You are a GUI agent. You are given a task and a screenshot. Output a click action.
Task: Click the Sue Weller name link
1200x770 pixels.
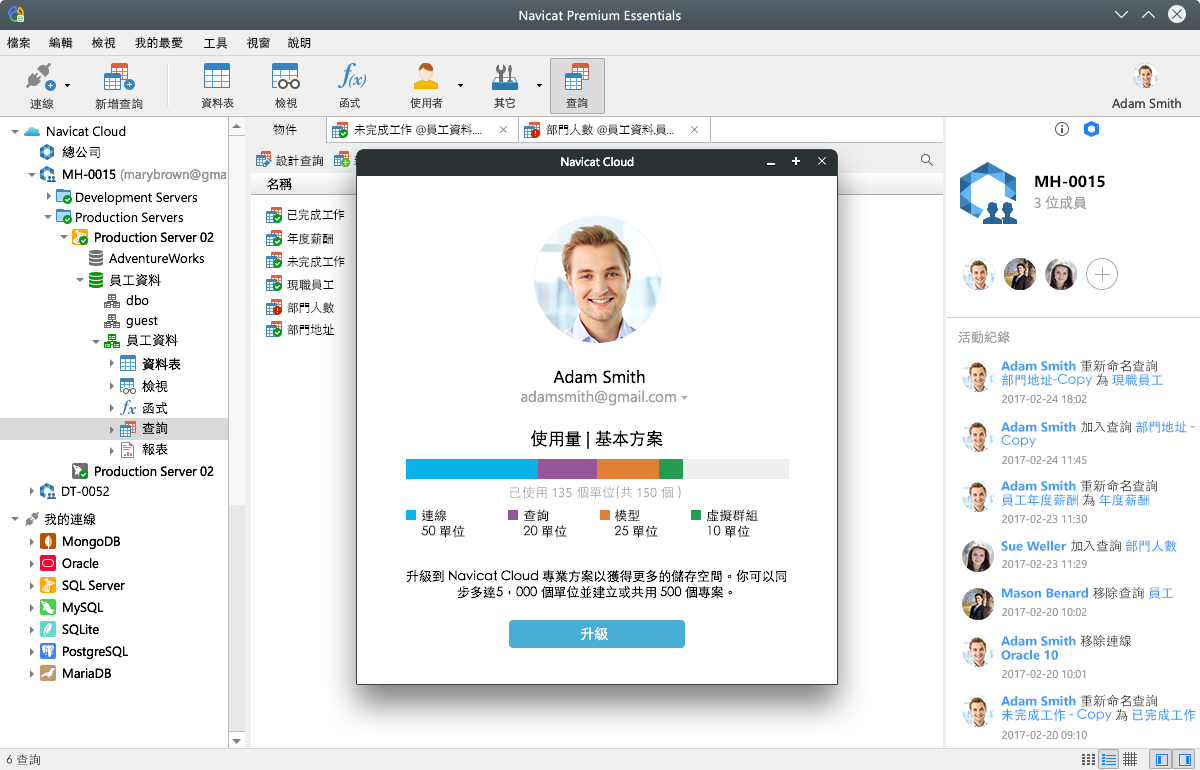1034,546
